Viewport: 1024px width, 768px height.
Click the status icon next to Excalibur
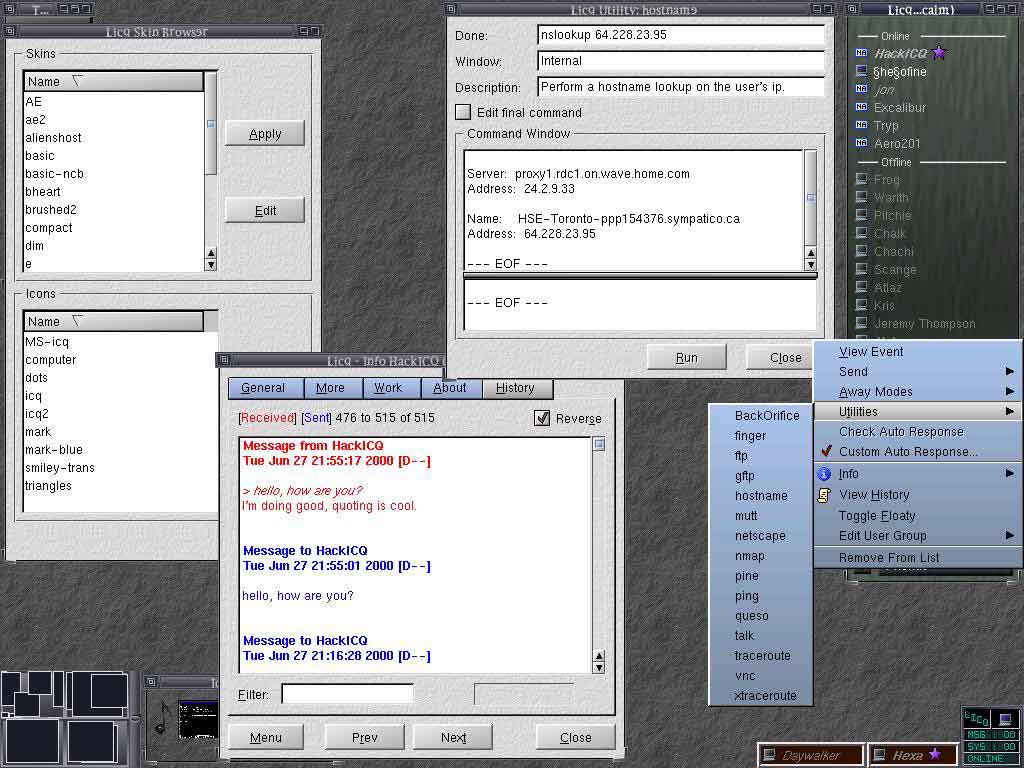pos(862,107)
